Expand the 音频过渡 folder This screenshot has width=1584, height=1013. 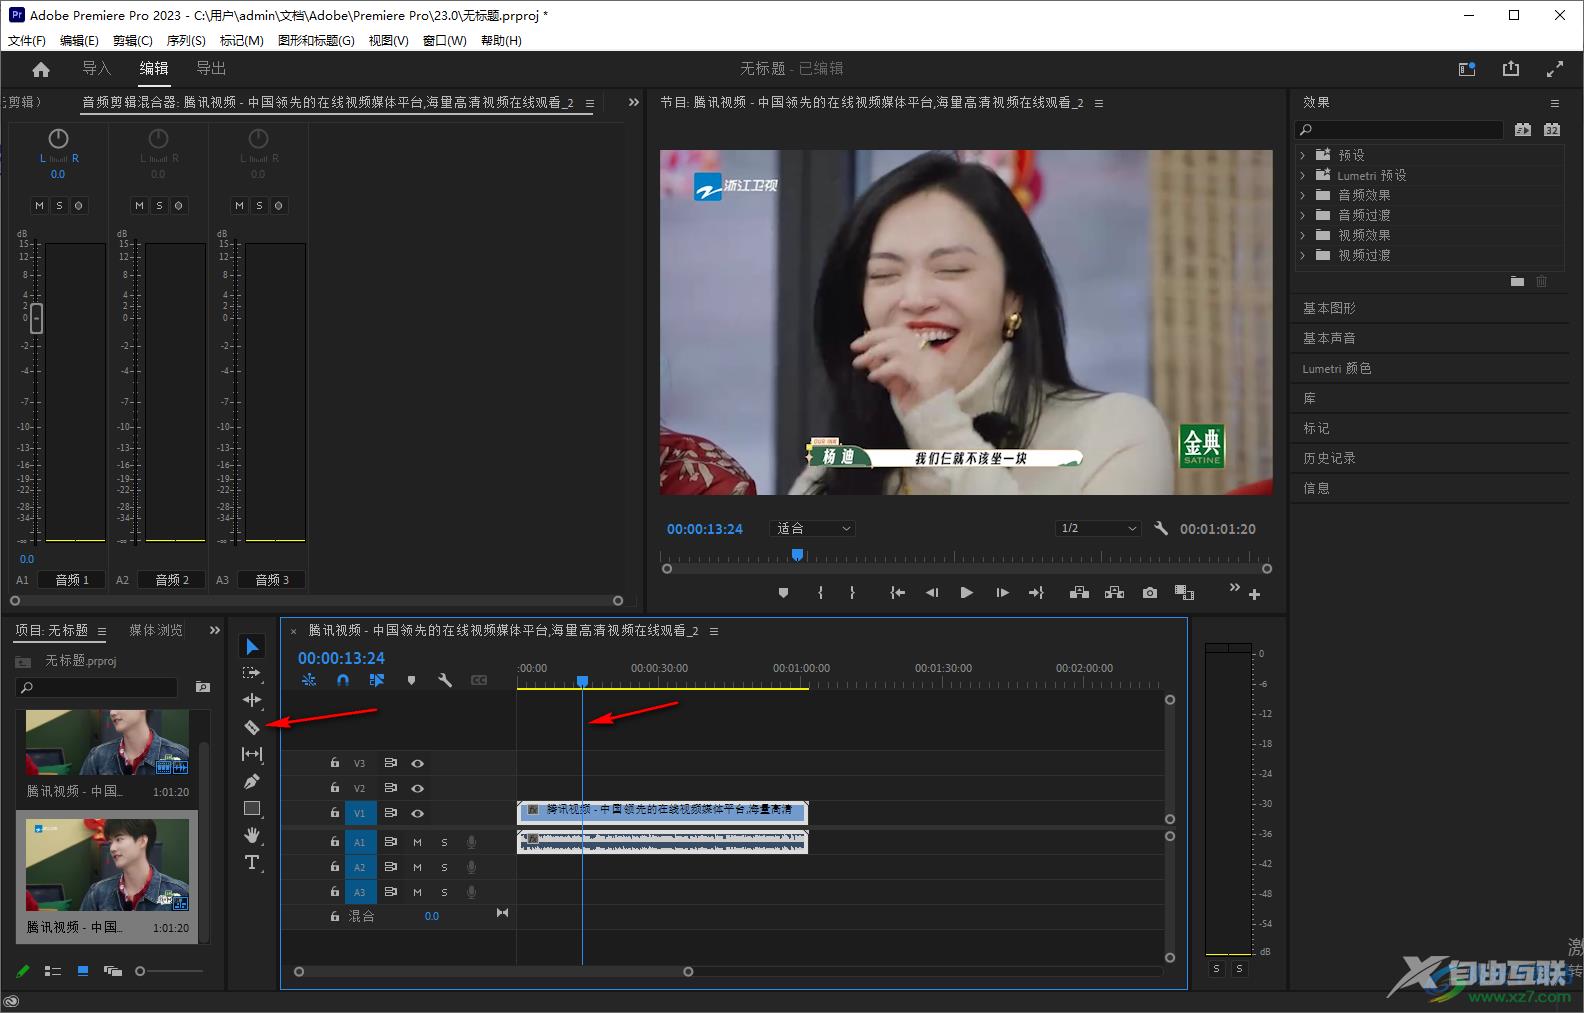pos(1303,215)
